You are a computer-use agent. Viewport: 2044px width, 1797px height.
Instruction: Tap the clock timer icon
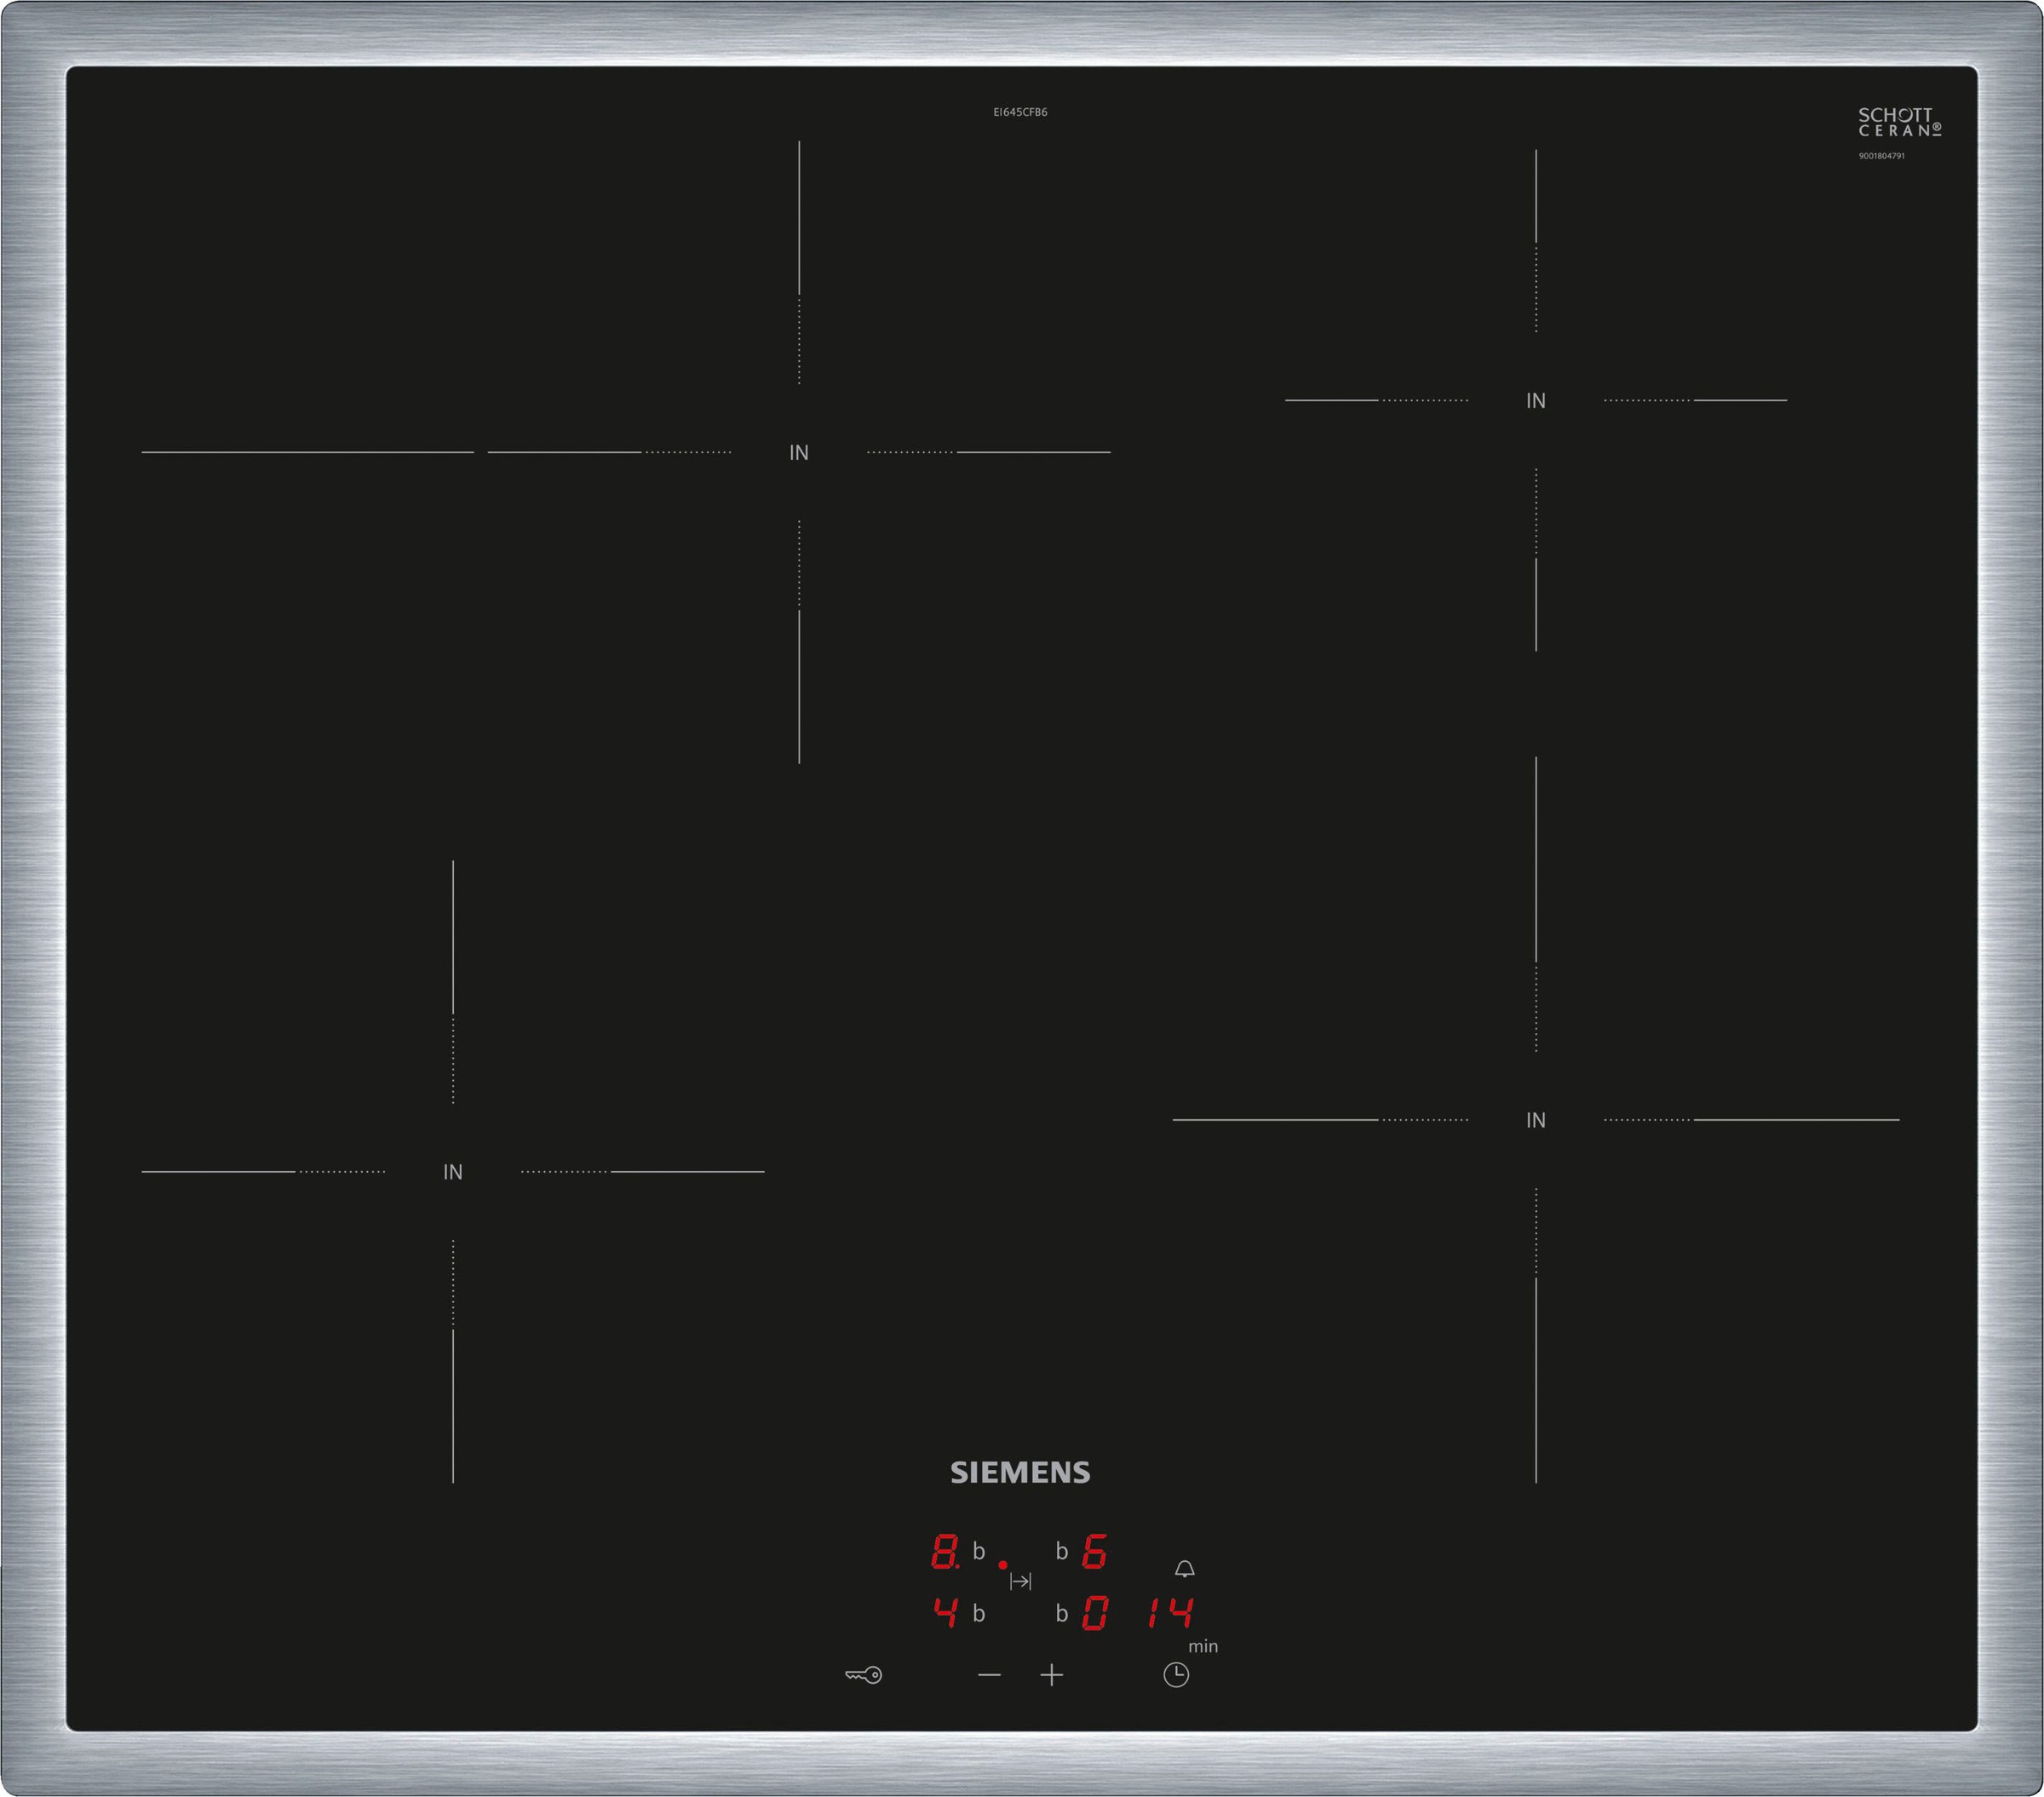point(1176,1675)
